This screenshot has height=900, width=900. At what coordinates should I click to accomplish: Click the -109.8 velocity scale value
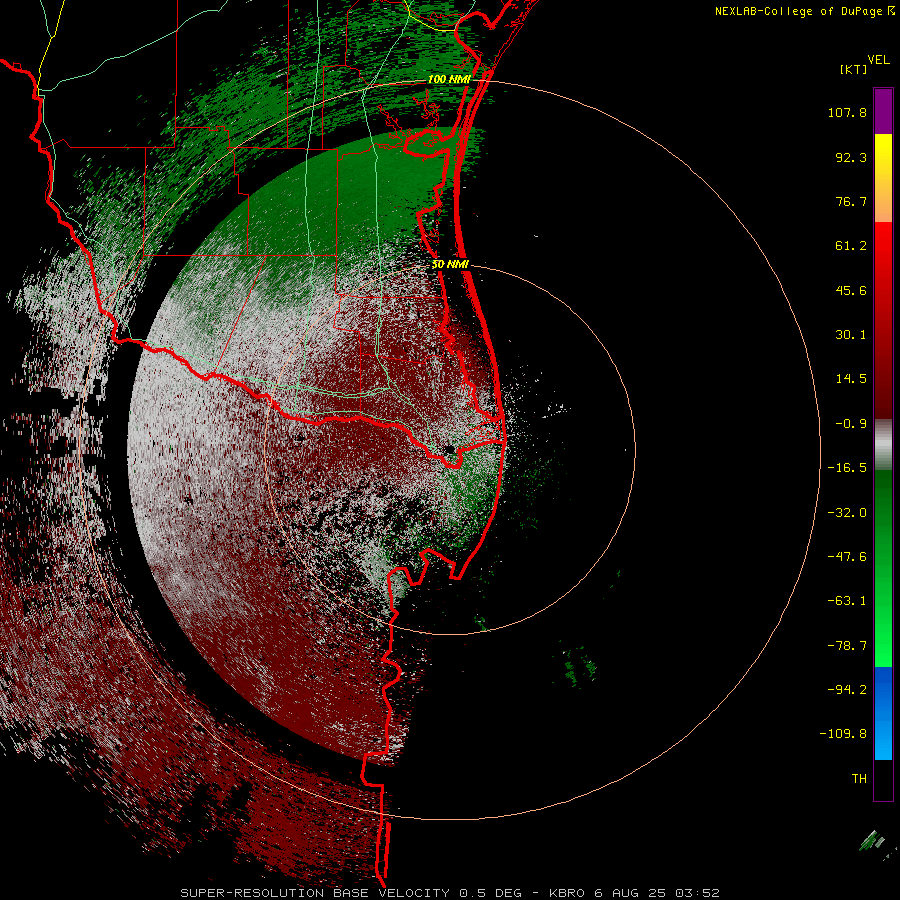coord(843,734)
